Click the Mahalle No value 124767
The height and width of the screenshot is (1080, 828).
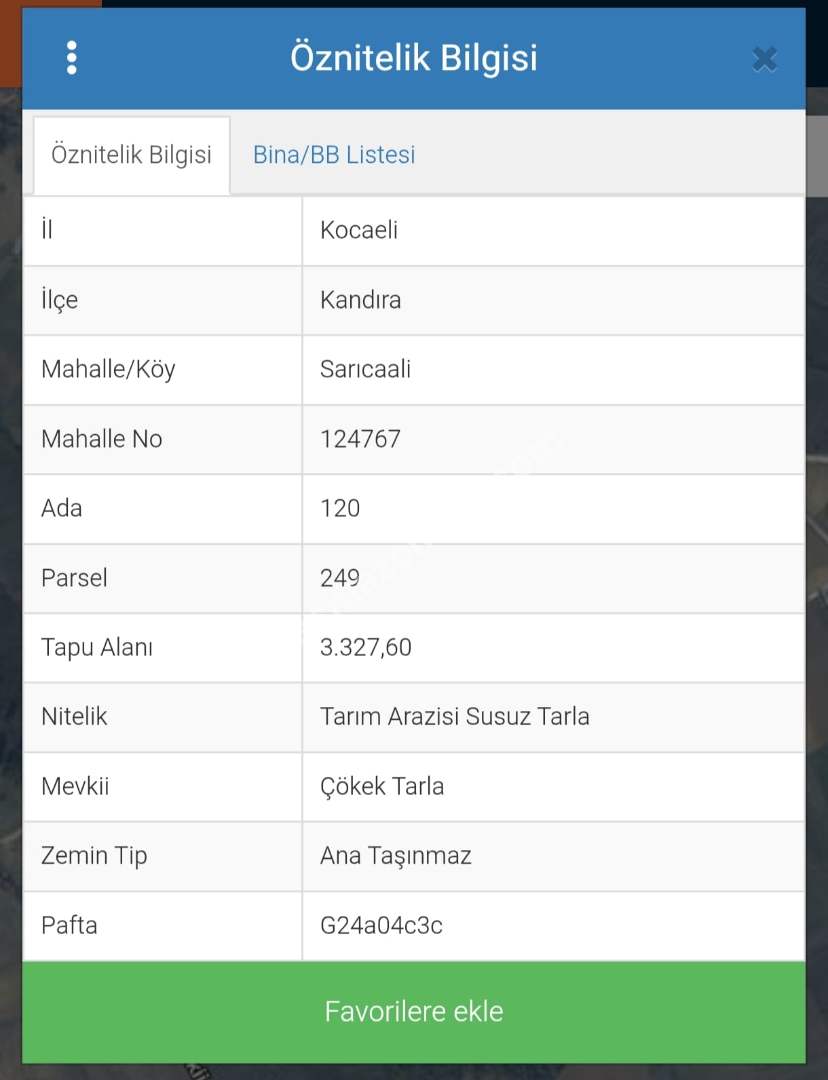pos(360,439)
